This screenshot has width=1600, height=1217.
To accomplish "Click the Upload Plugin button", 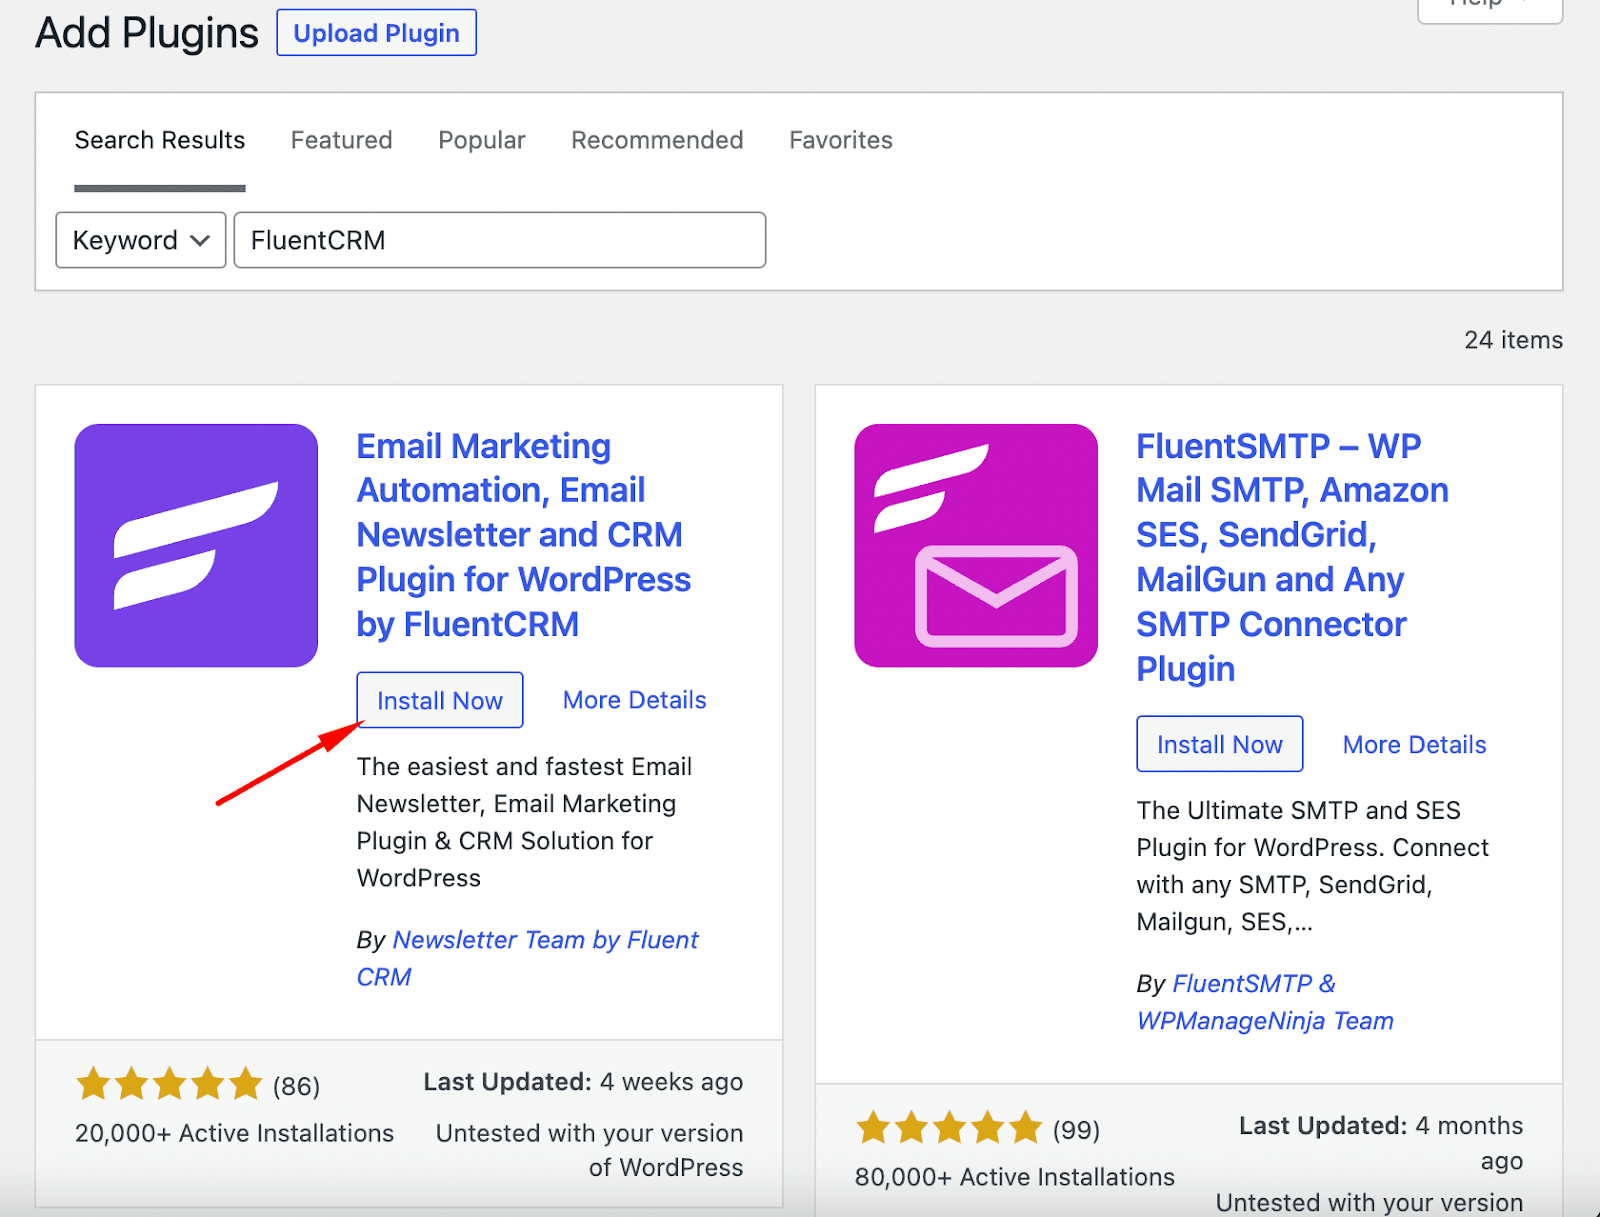I will pos(377,33).
